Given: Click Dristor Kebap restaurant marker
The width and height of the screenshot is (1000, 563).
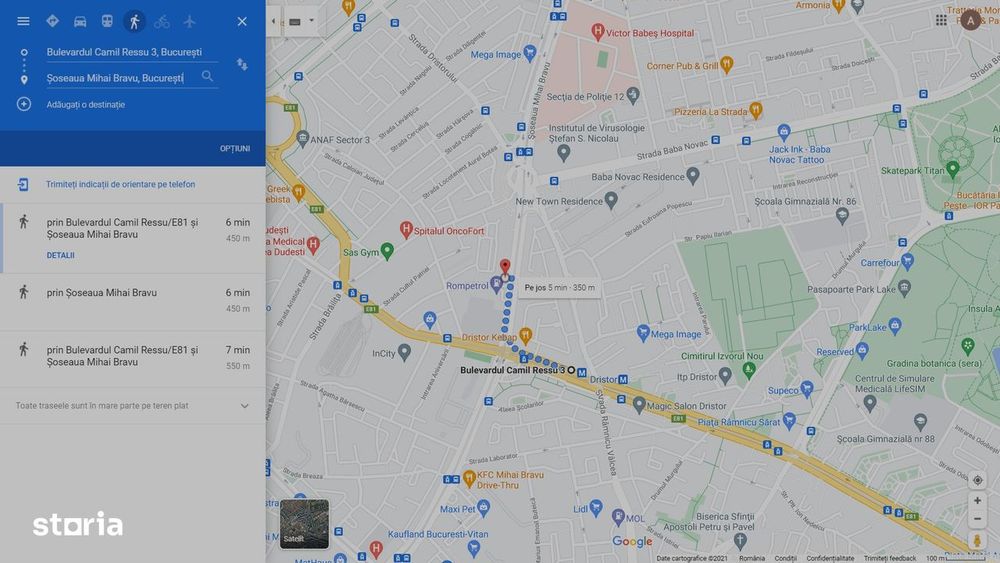Looking at the screenshot, I should point(526,335).
